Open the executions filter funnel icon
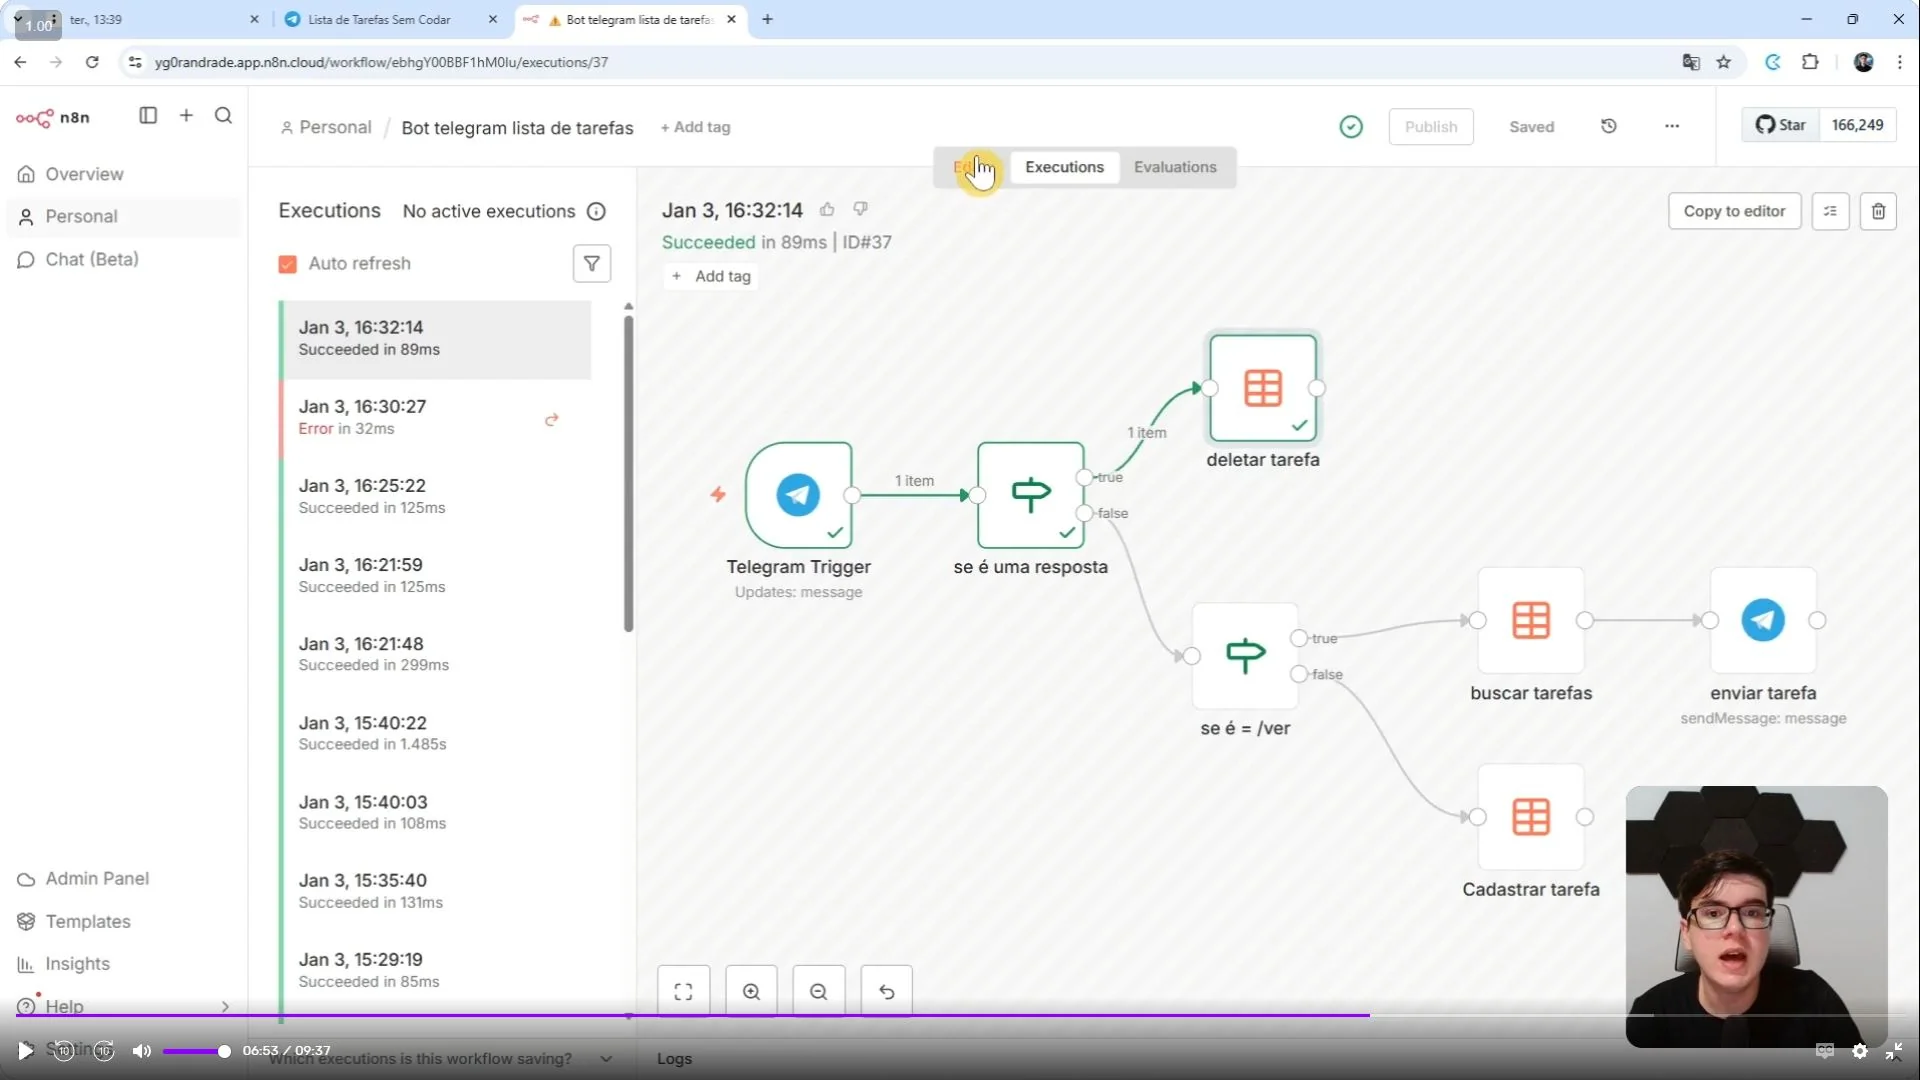 592,264
